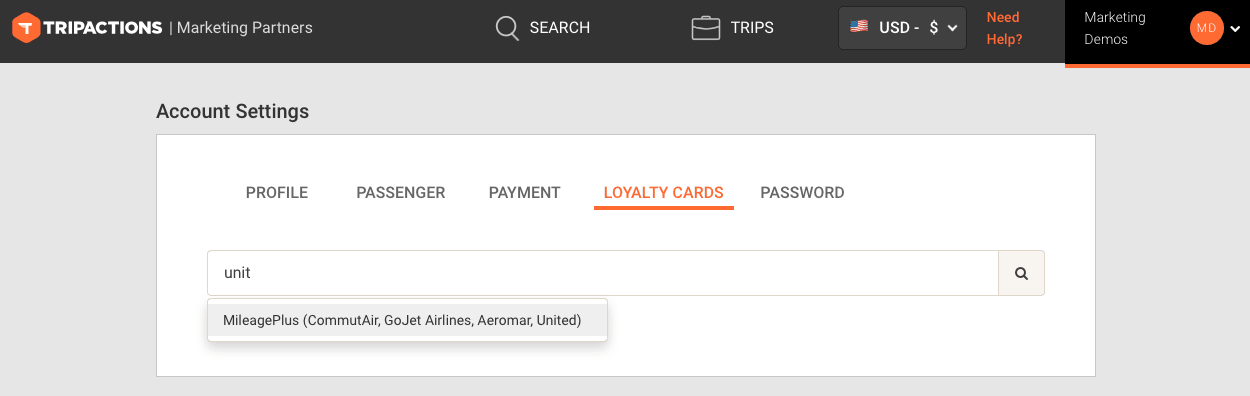The width and height of the screenshot is (1250, 396).
Task: Switch to the Password tab
Action: tap(803, 193)
